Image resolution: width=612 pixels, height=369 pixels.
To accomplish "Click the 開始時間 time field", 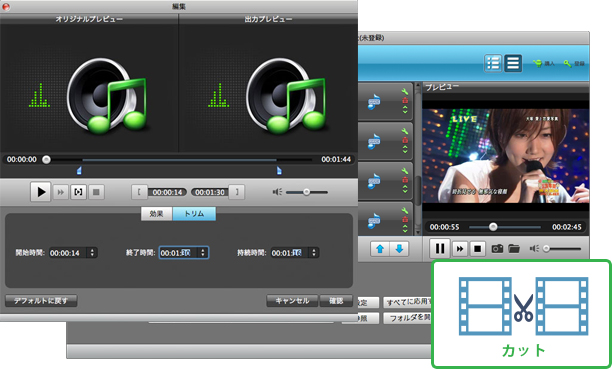I will coord(69,253).
